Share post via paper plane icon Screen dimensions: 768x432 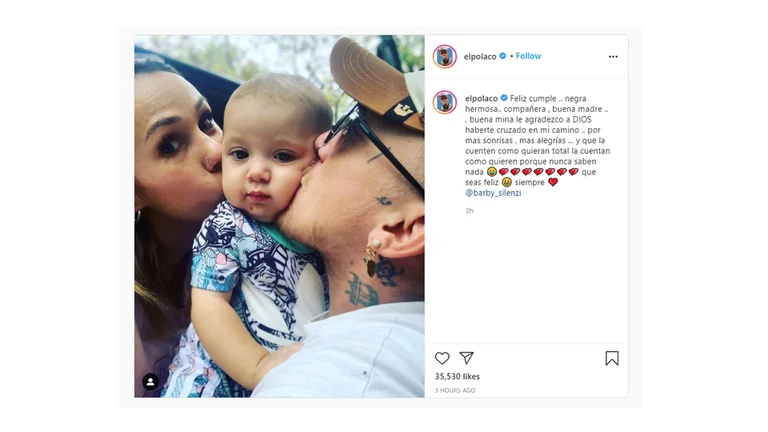(466, 358)
